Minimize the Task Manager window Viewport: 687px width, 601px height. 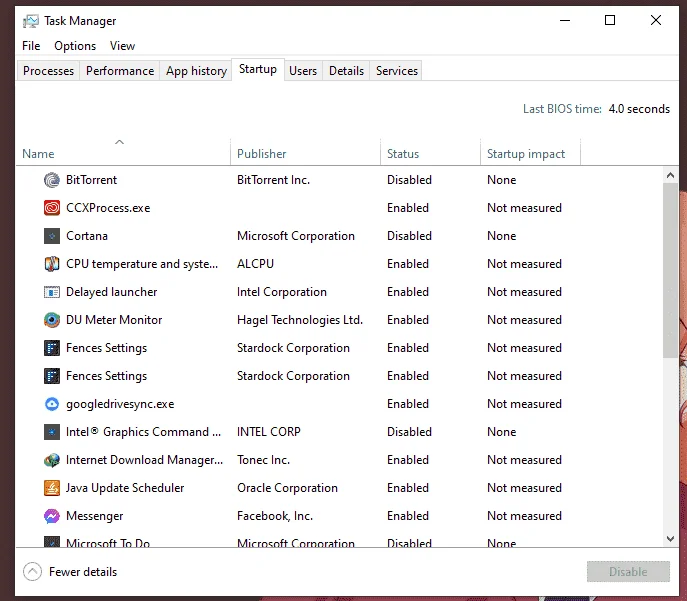point(565,21)
